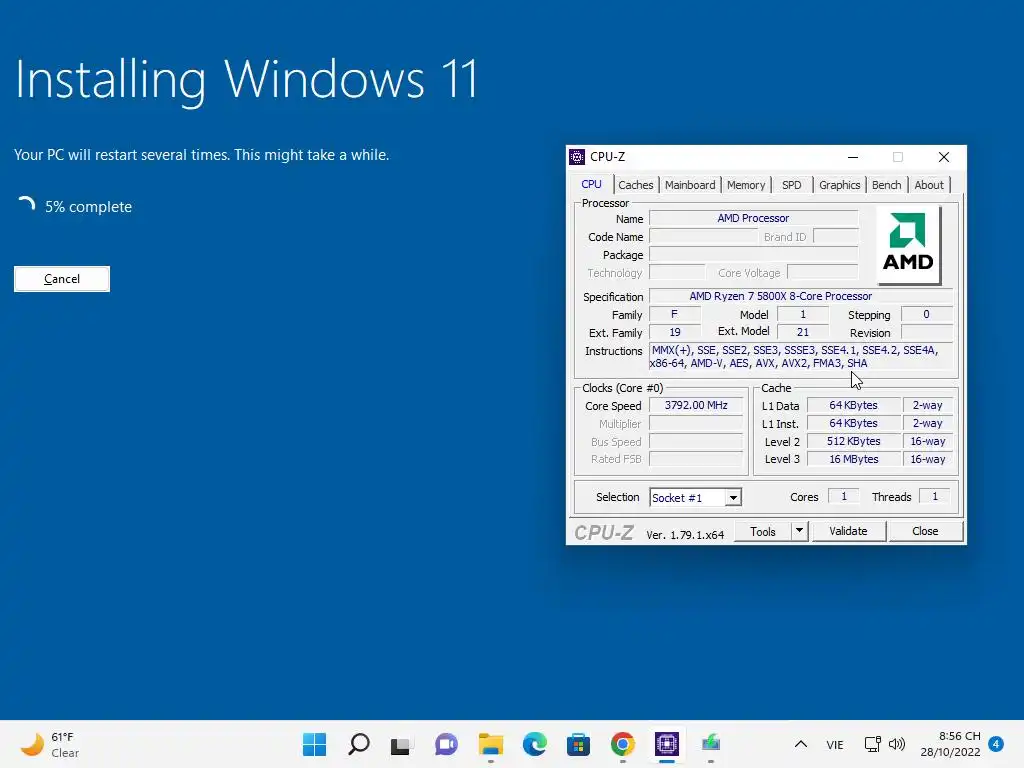This screenshot has width=1024, height=768.
Task: Open clock and date 28/10/2022
Action: [950, 744]
